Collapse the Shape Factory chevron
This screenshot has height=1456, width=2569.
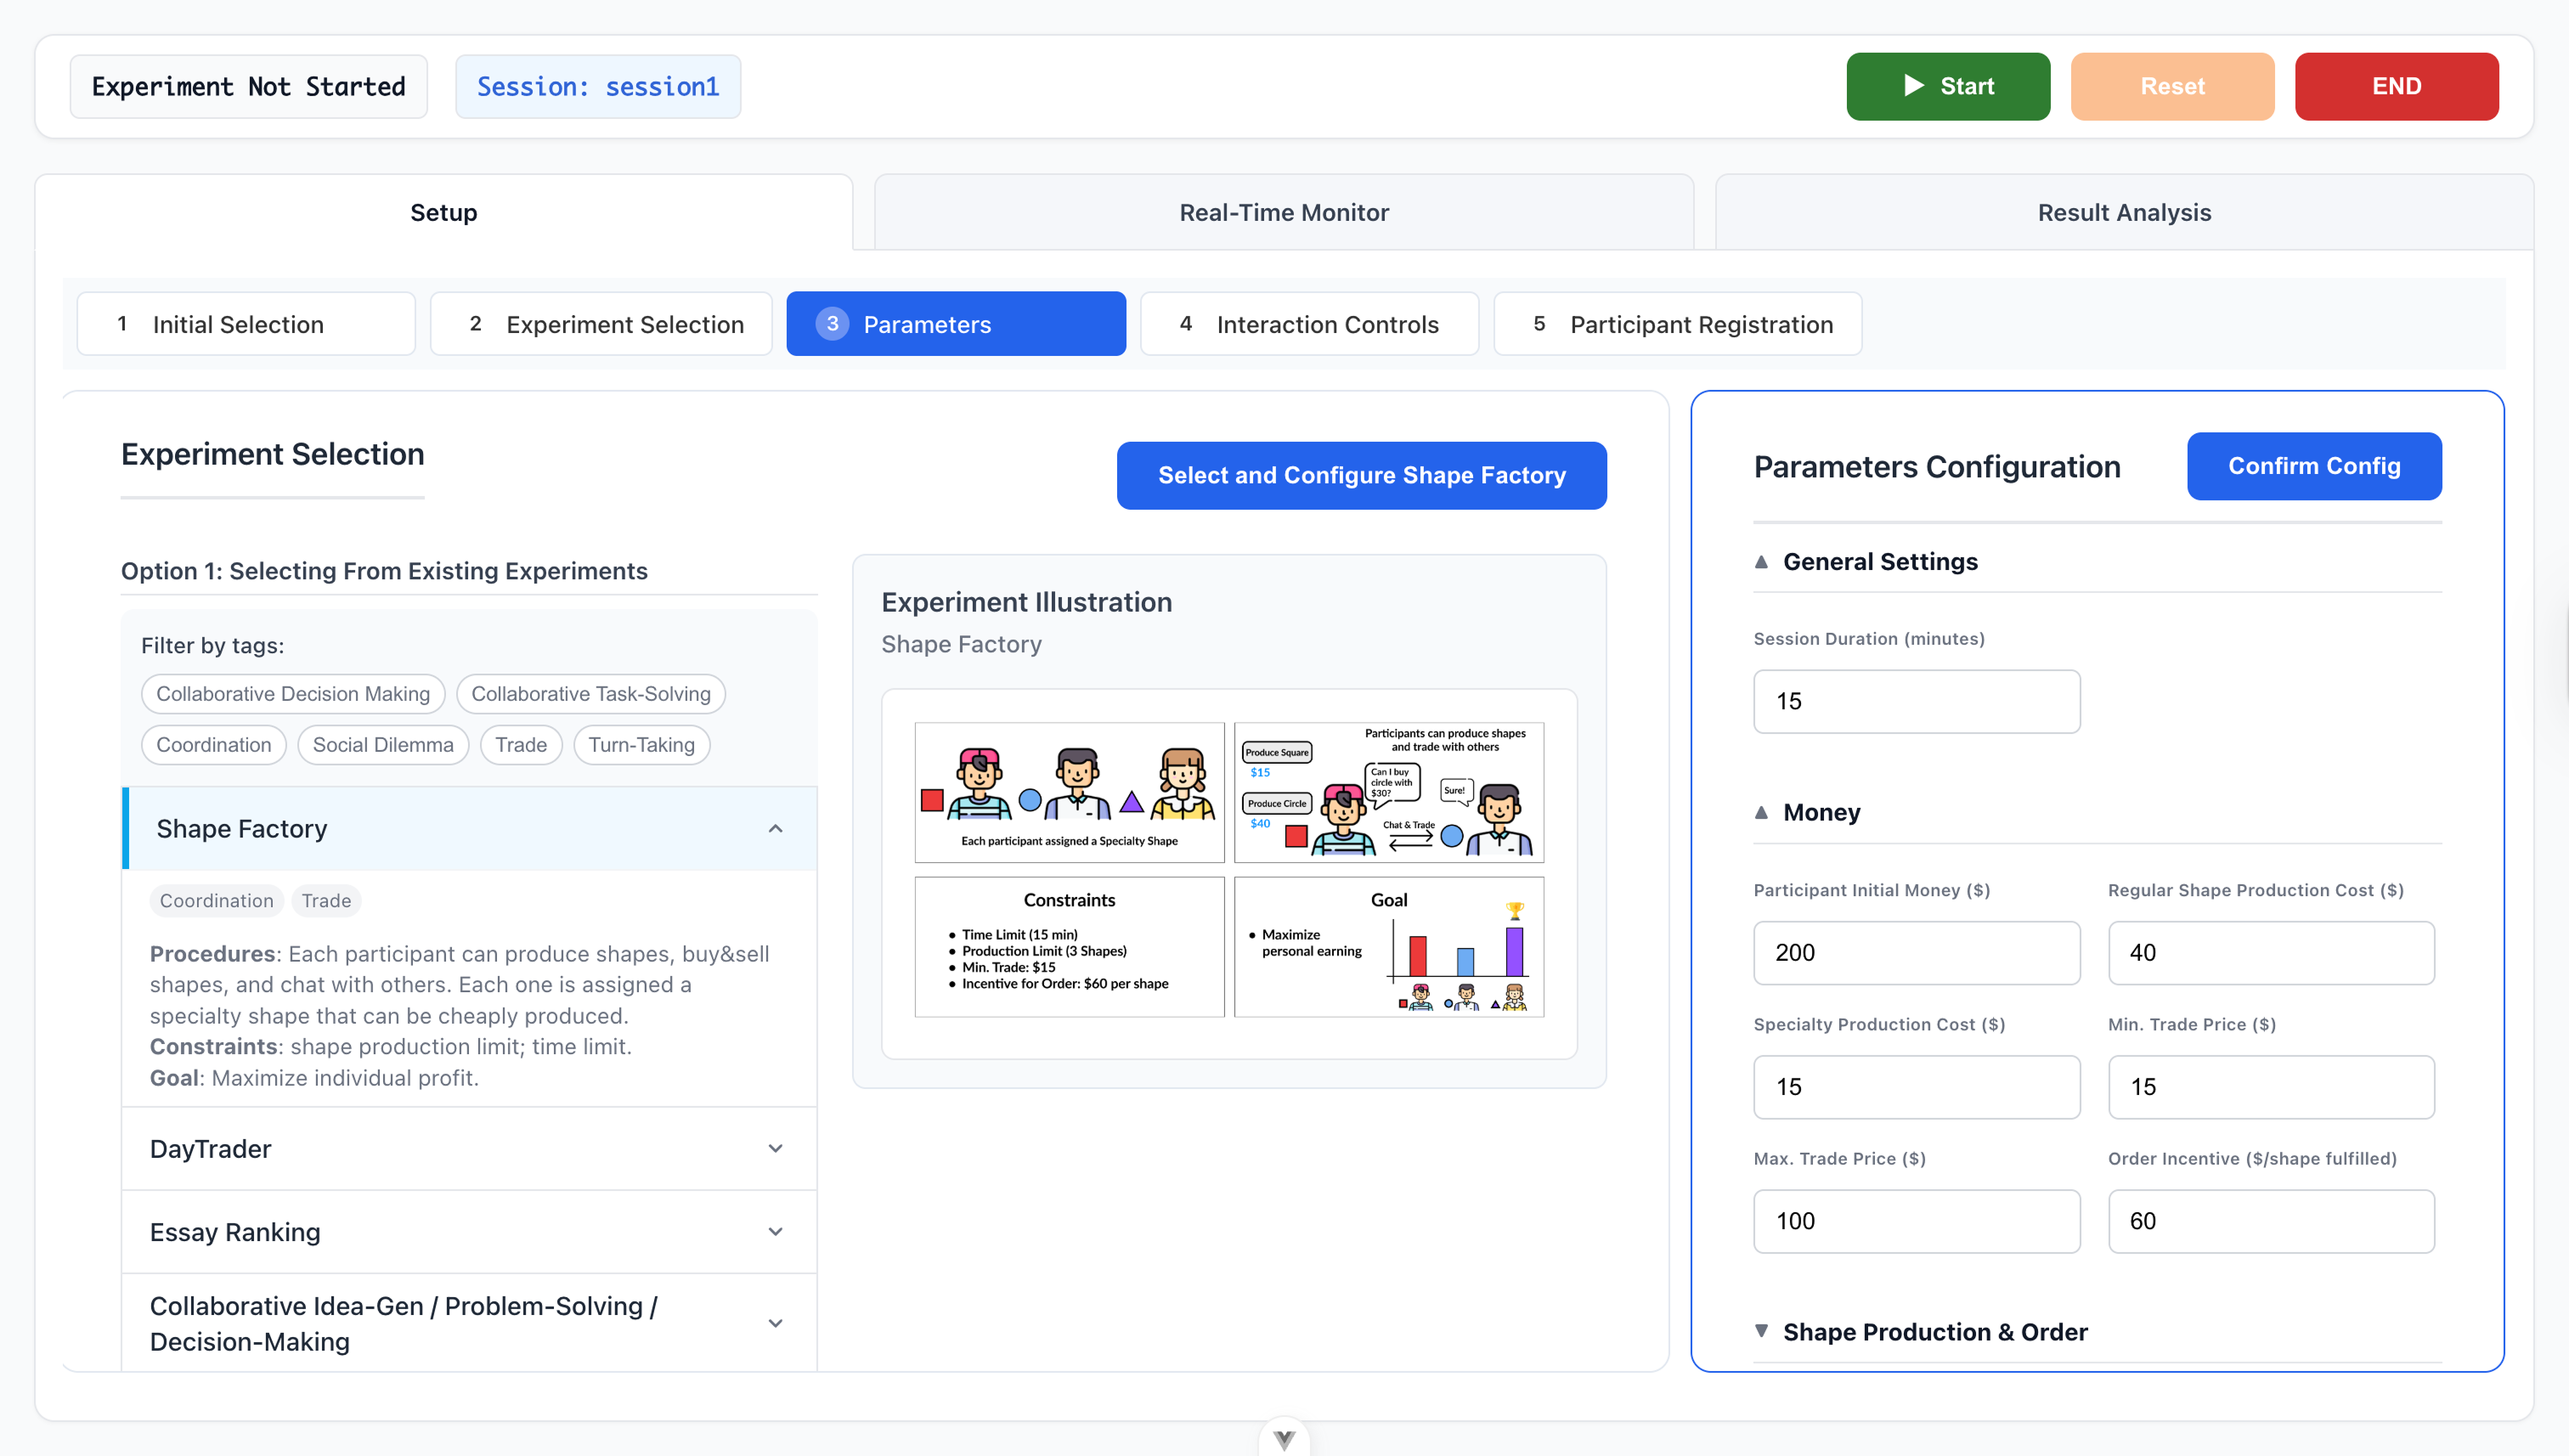[775, 828]
